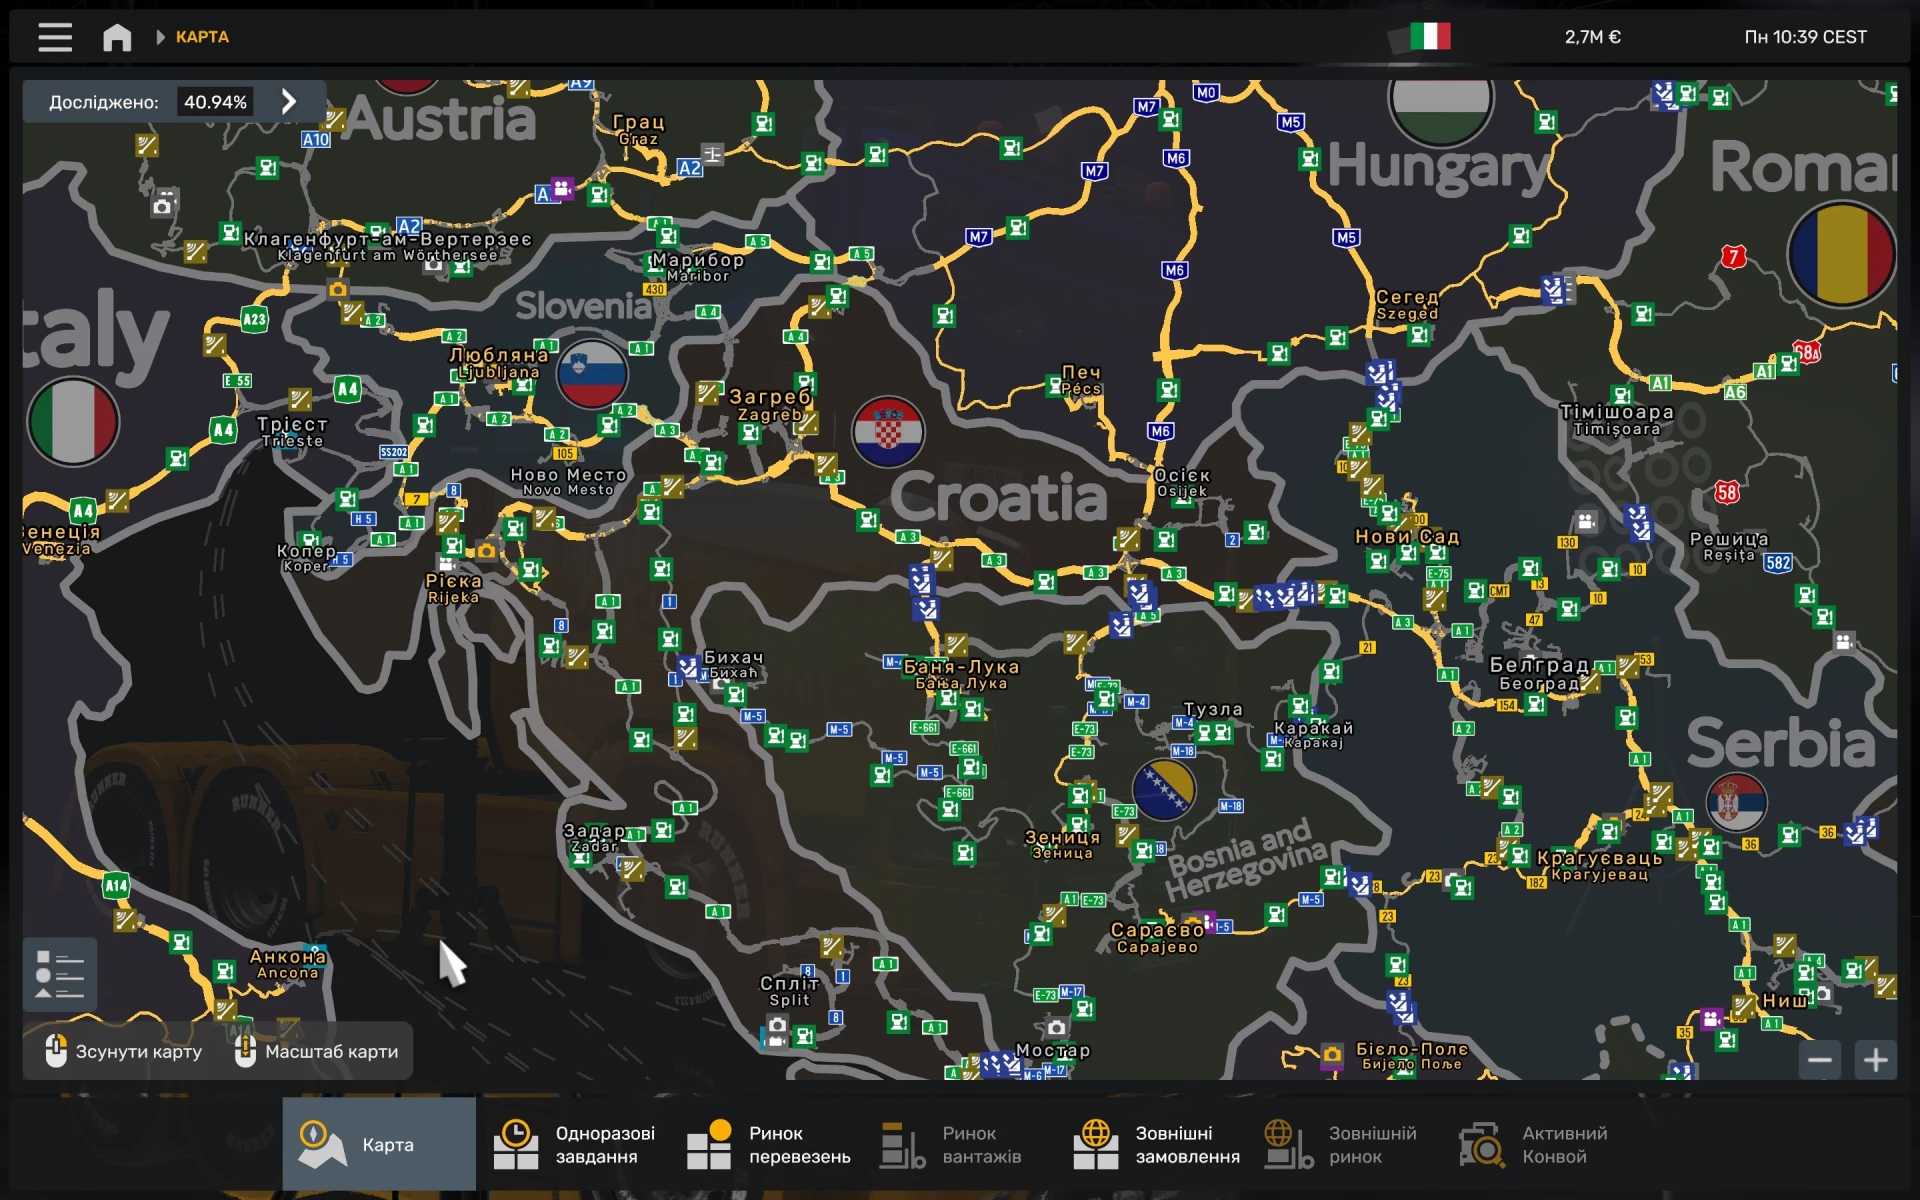Click the Slovenia flag marker
This screenshot has height=1200, width=1920.
tap(592, 374)
